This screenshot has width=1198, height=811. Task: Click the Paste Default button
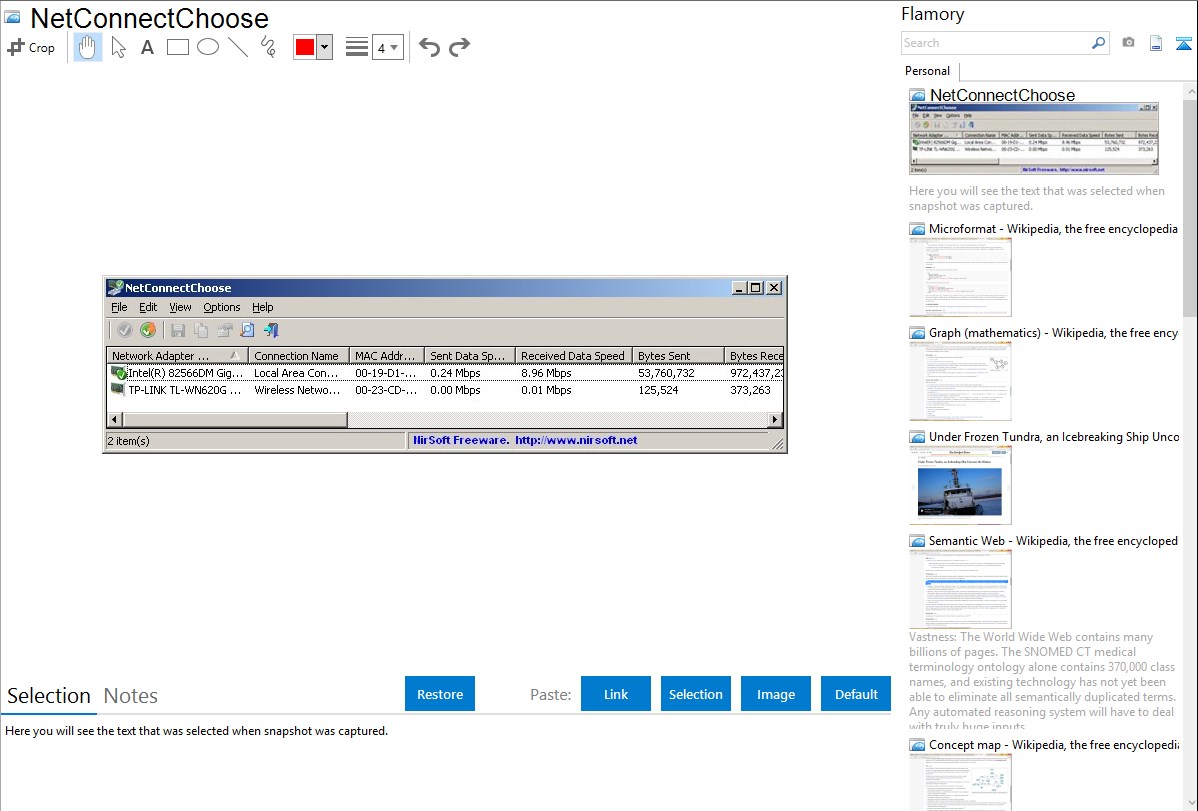point(856,694)
